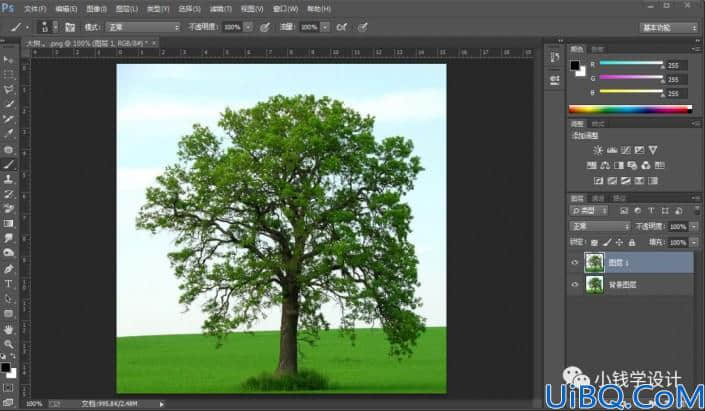The height and width of the screenshot is (411, 705).
Task: Add a Channel Mixer adjustment
Action: 646,165
